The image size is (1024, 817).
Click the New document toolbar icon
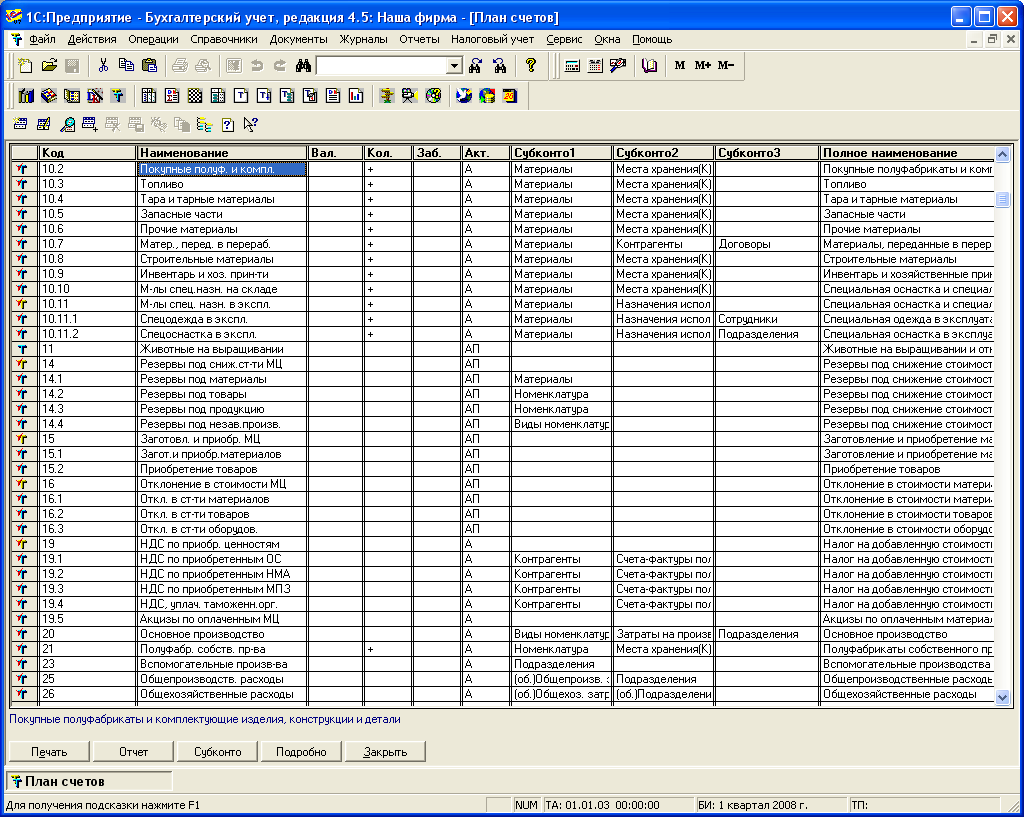(25, 65)
